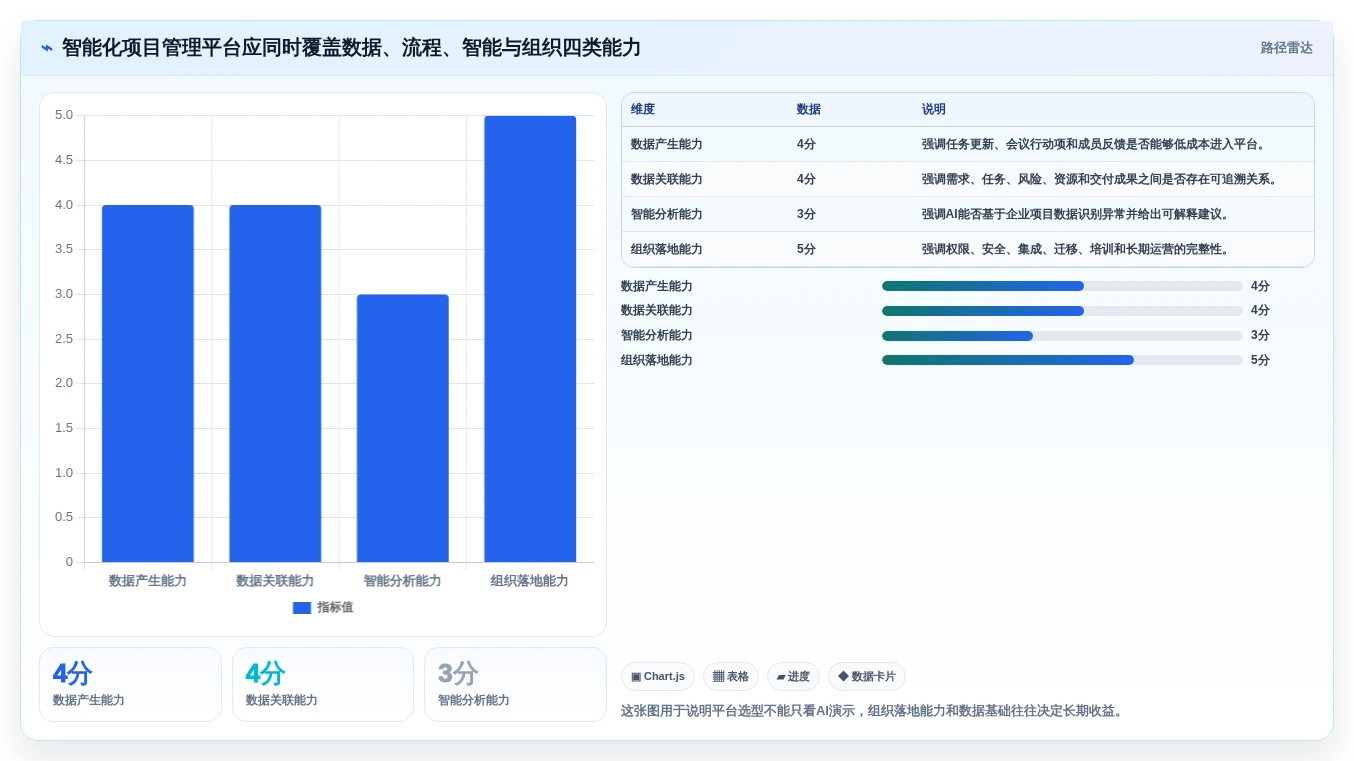Click the 数据卡片 tag chip
The height and width of the screenshot is (761, 1354).
point(867,677)
